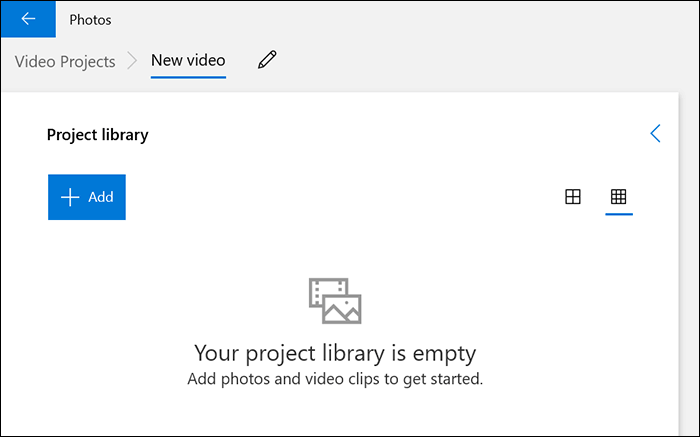The width and height of the screenshot is (700, 437).
Task: Click the blue underline below the active grid view
Action: (x=618, y=215)
